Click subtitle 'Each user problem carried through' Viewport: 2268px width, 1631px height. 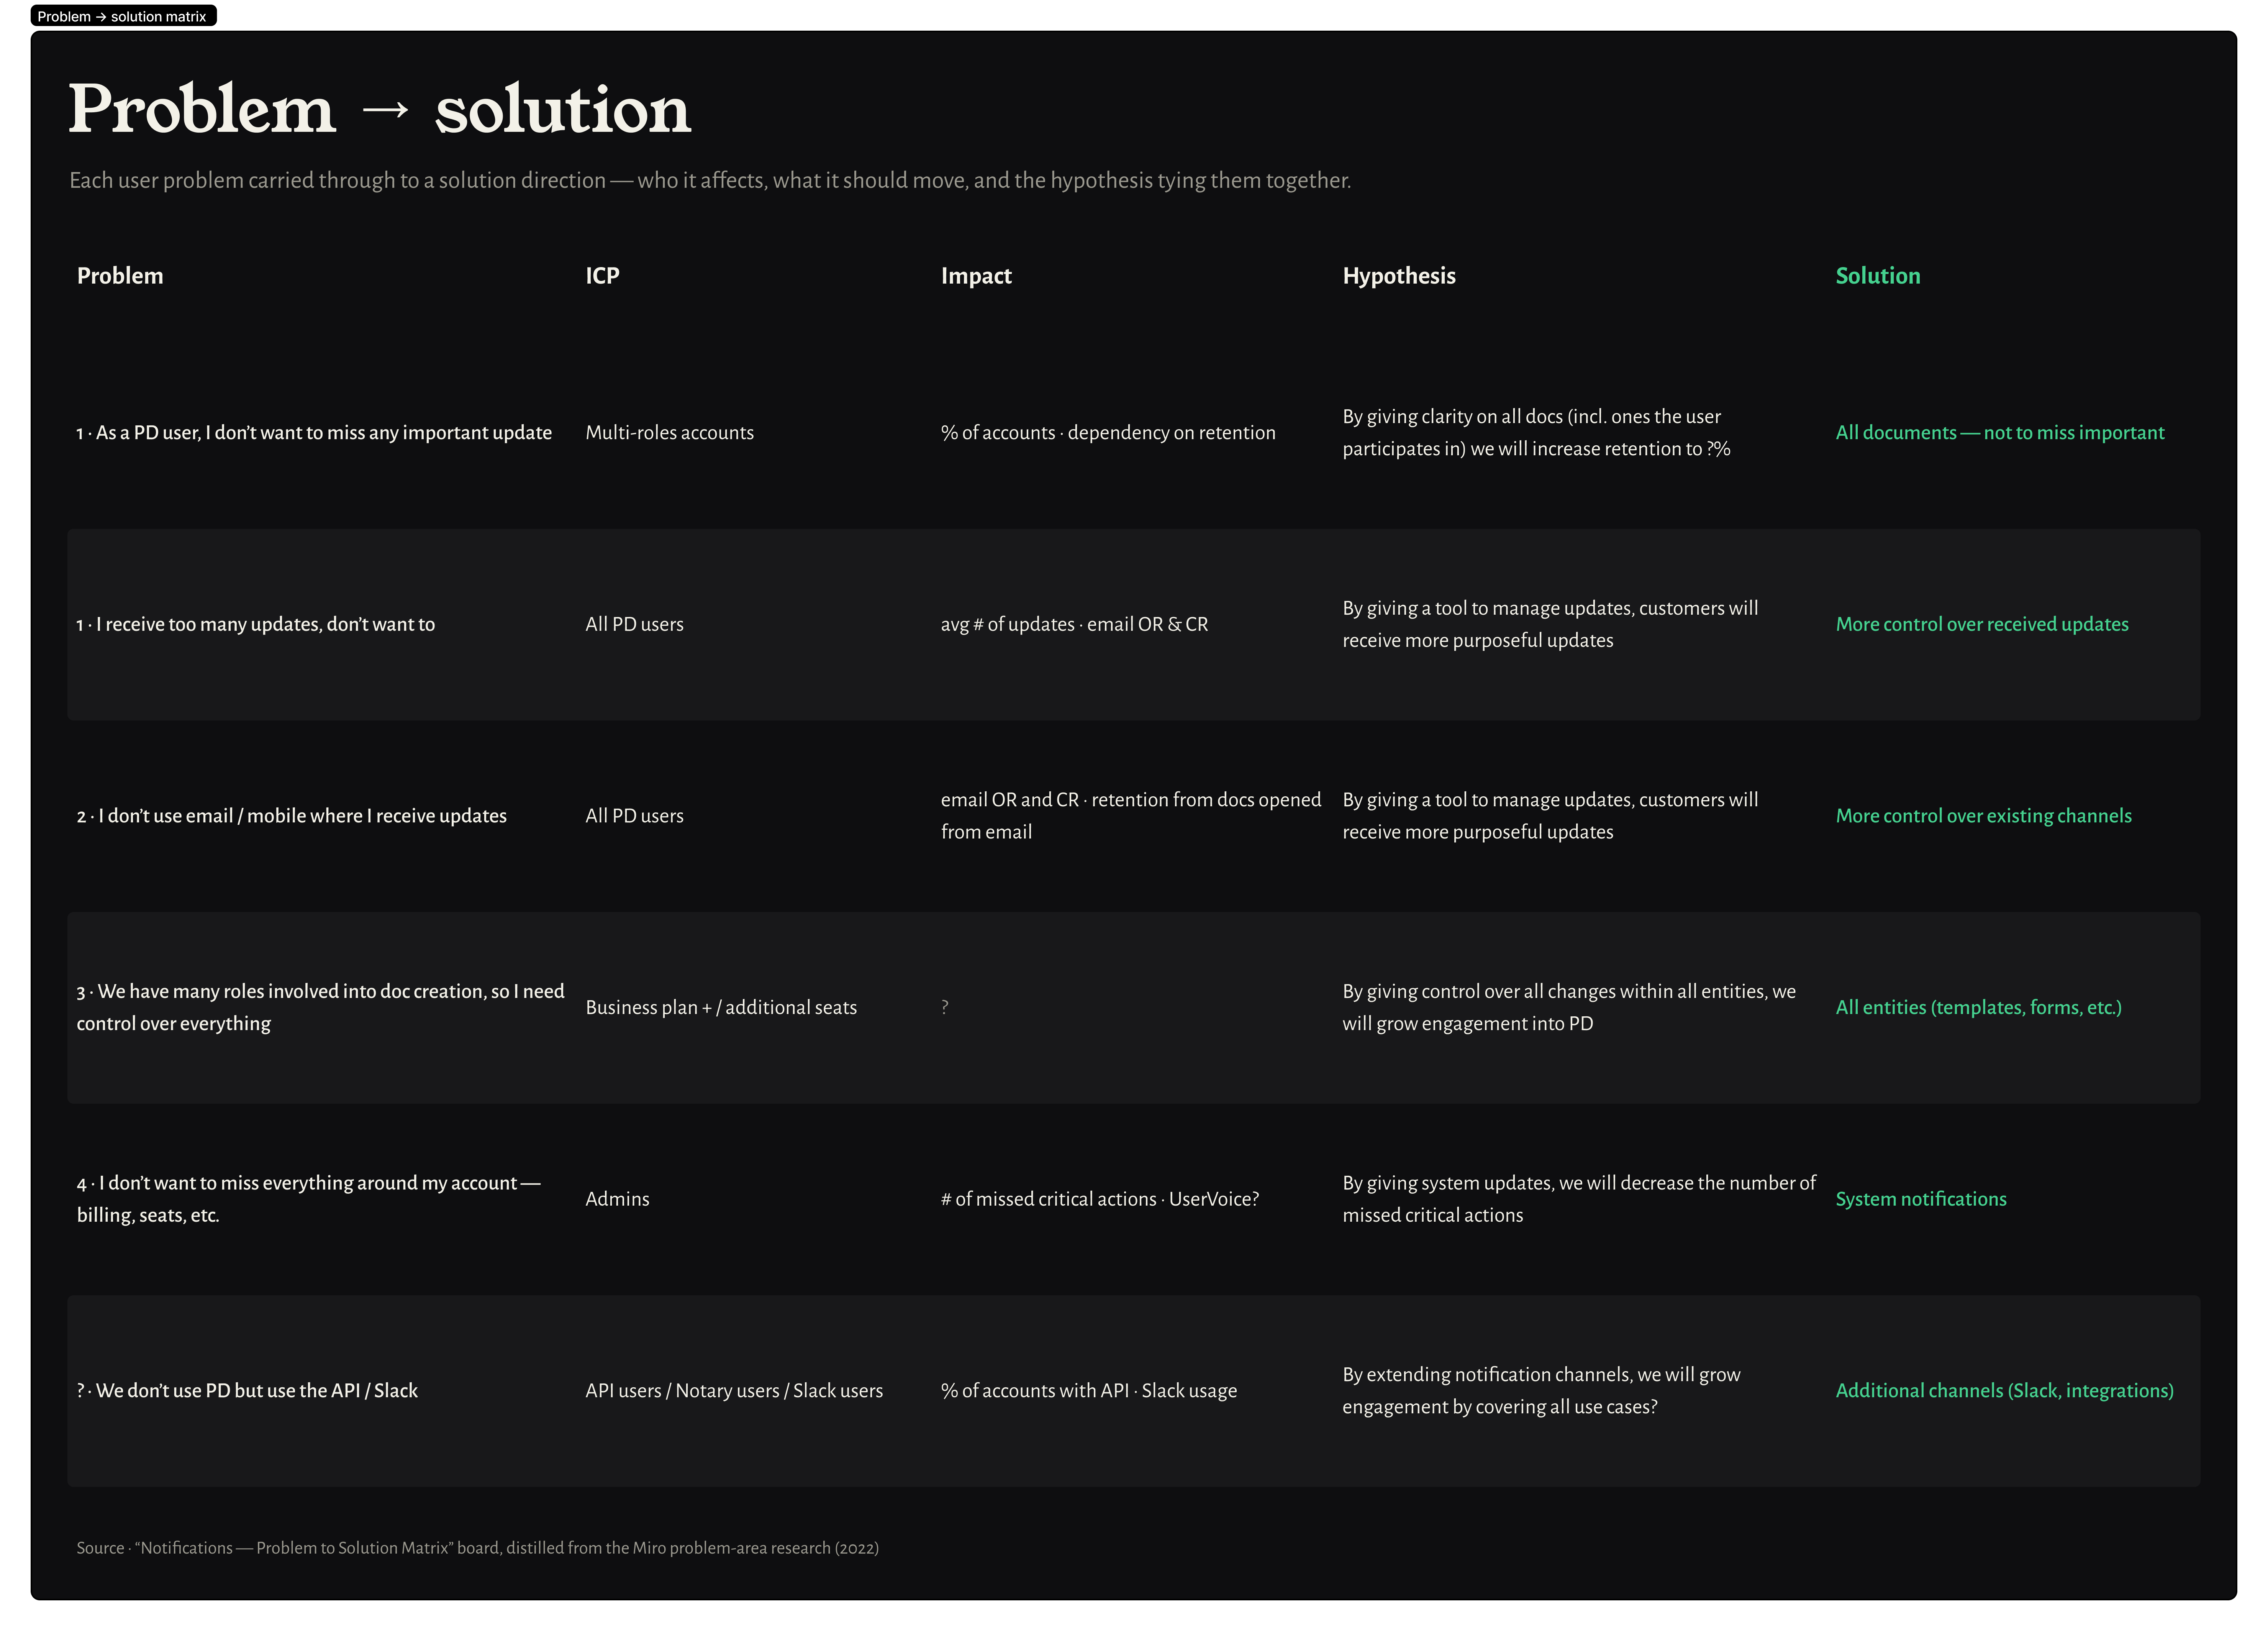pyautogui.click(x=710, y=181)
